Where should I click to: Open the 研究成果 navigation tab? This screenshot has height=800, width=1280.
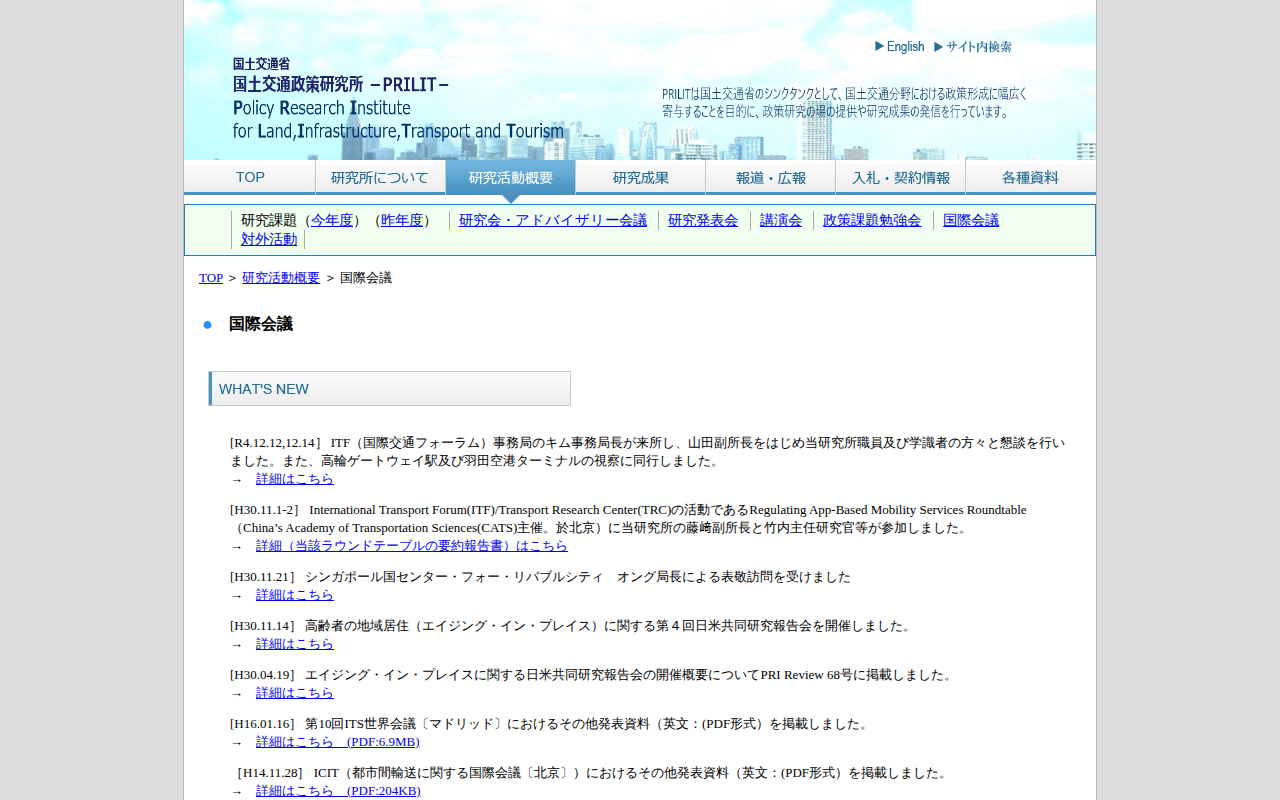640,177
